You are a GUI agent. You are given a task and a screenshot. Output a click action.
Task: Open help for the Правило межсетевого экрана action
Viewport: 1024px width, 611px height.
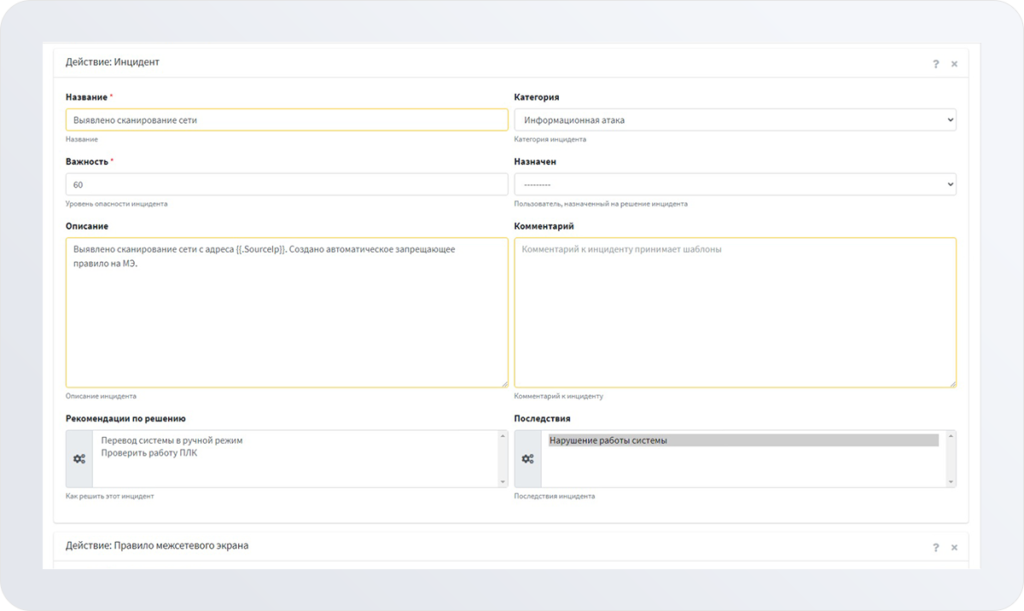[935, 547]
